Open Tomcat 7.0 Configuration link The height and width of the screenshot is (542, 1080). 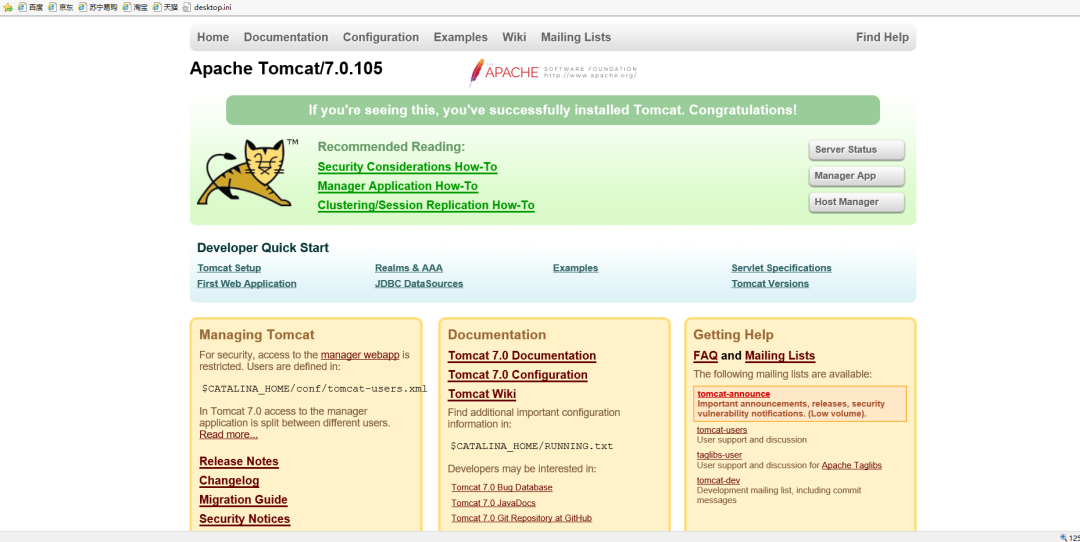(x=518, y=375)
